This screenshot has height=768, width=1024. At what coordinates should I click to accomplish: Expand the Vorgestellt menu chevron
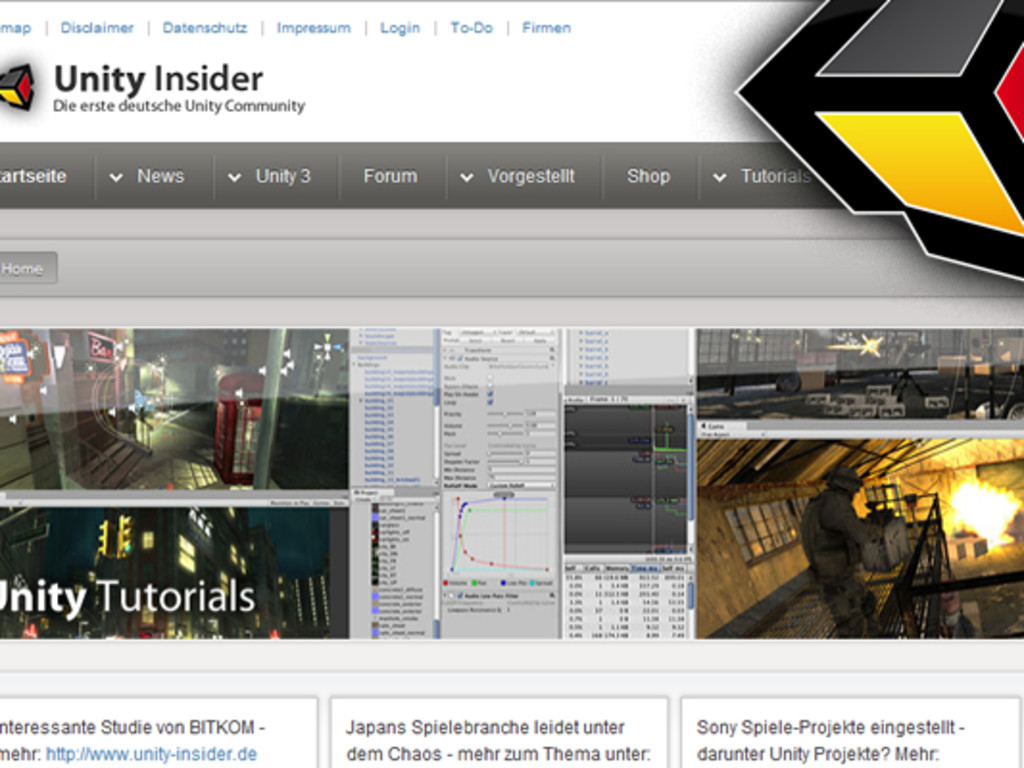pos(466,177)
